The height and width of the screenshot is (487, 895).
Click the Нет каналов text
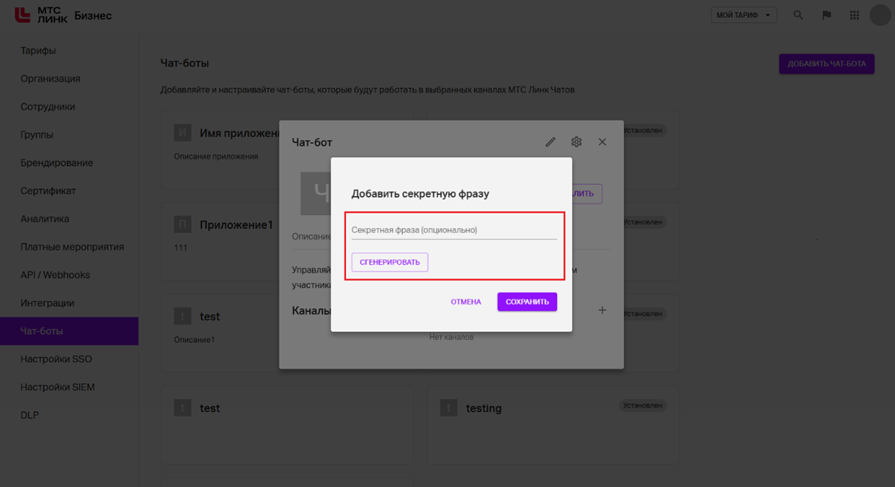point(451,337)
